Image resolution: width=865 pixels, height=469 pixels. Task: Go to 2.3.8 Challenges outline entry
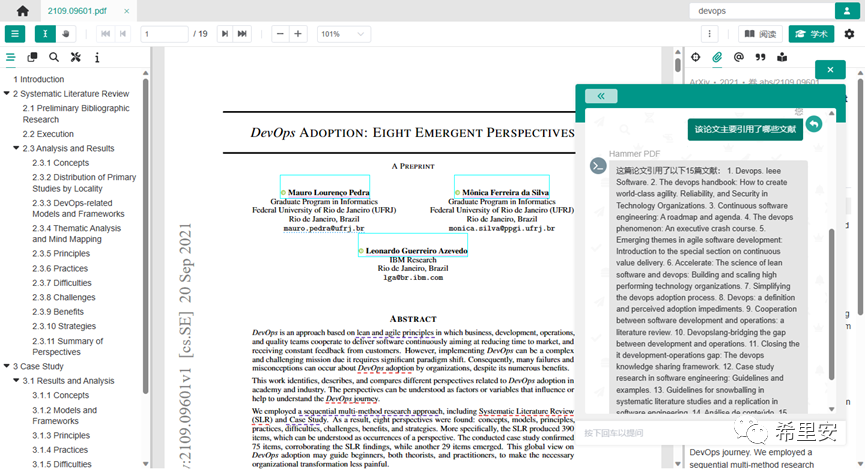coord(63,297)
